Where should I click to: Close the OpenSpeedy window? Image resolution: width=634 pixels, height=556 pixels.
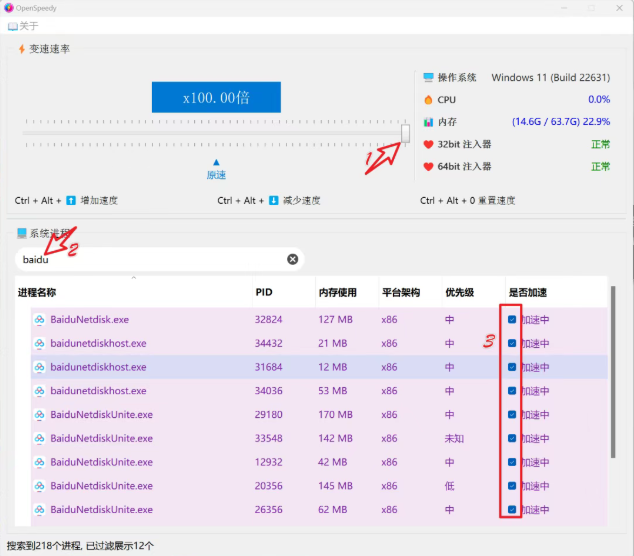(x=619, y=8)
